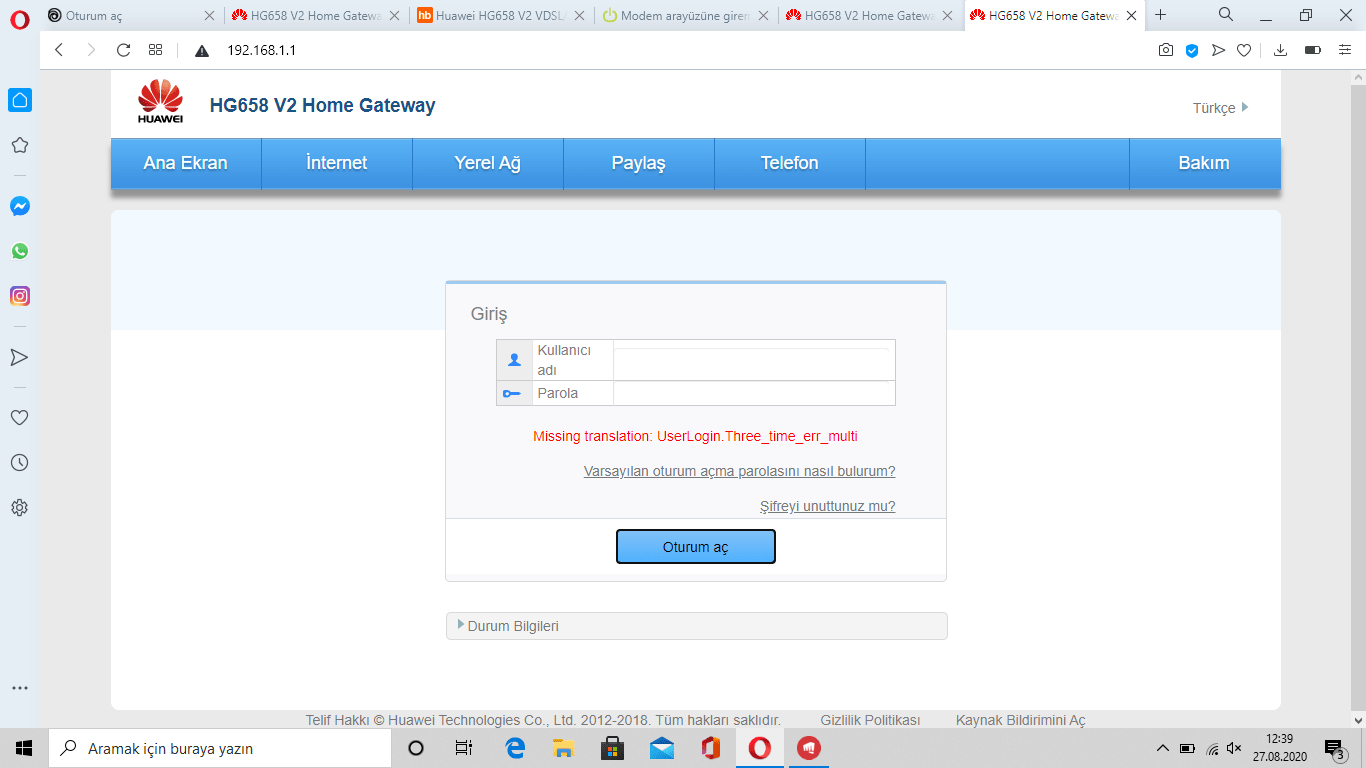Click the Windows search box

click(x=220, y=748)
